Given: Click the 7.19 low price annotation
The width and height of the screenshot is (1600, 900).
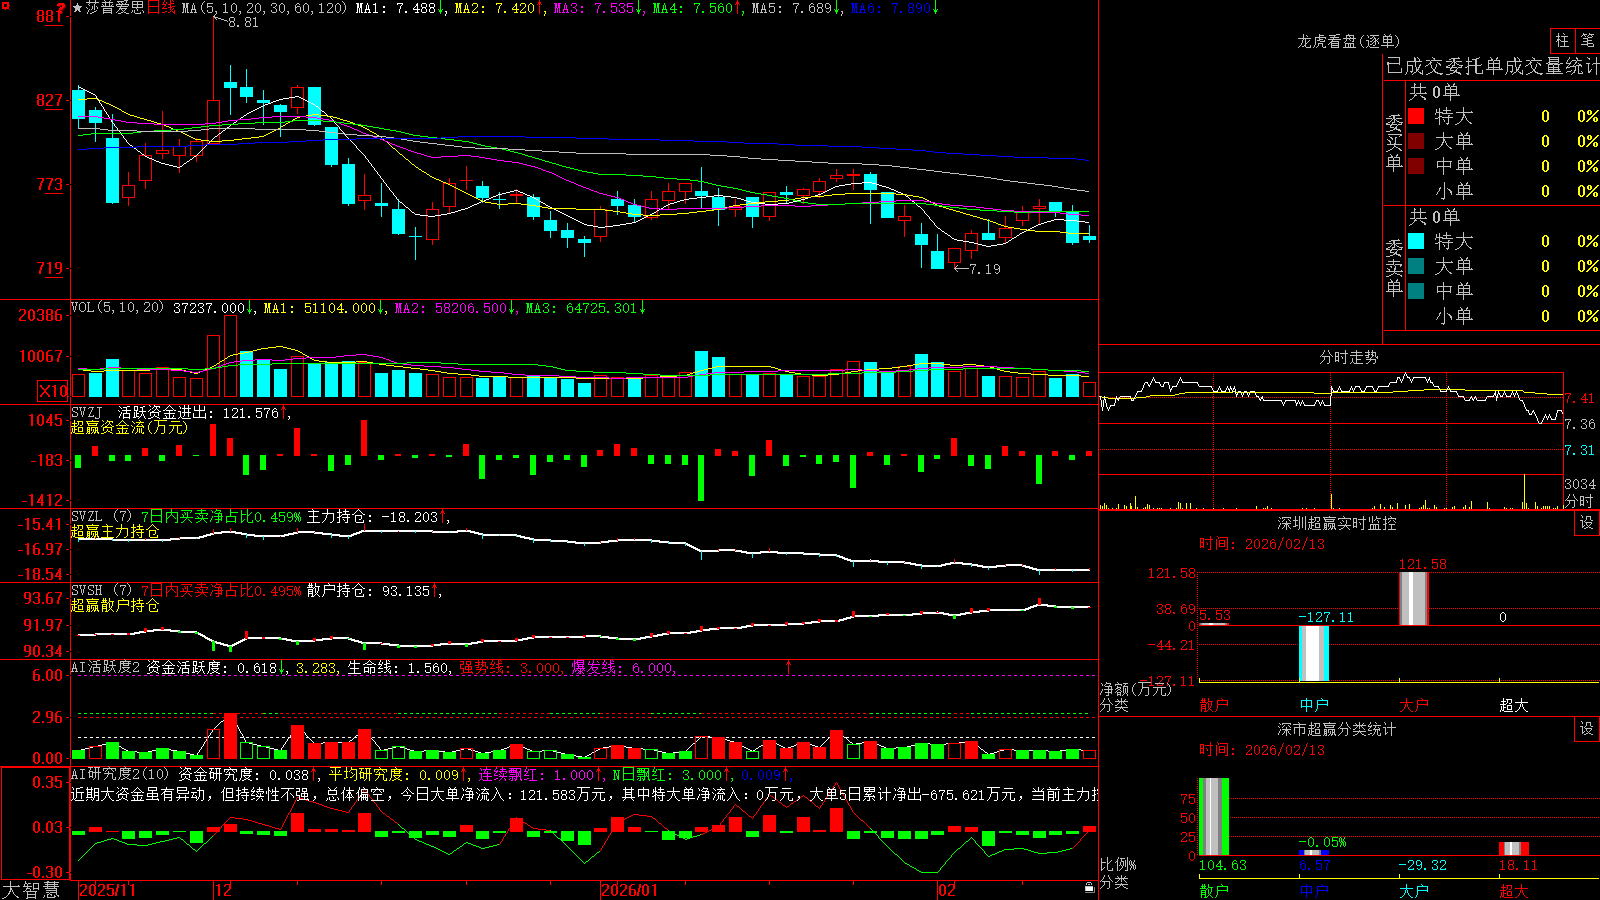Looking at the screenshot, I should (x=985, y=269).
